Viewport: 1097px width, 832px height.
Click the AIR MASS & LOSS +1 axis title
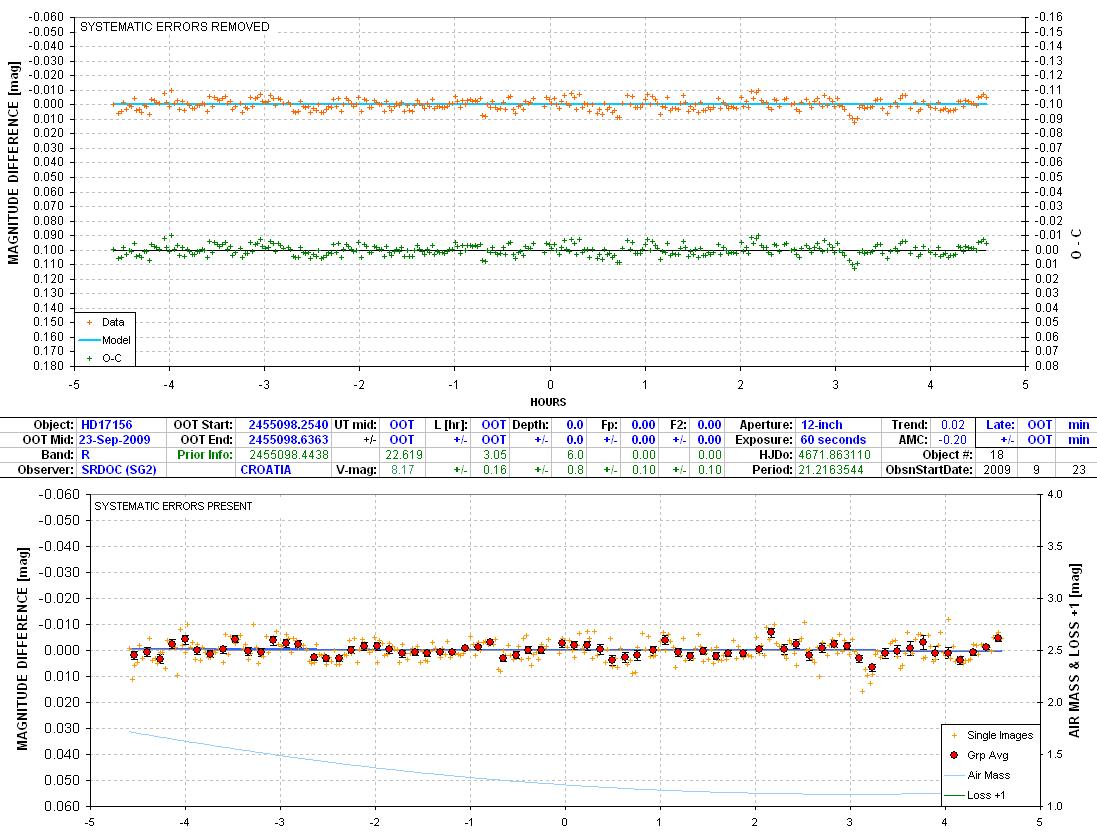pos(1074,650)
